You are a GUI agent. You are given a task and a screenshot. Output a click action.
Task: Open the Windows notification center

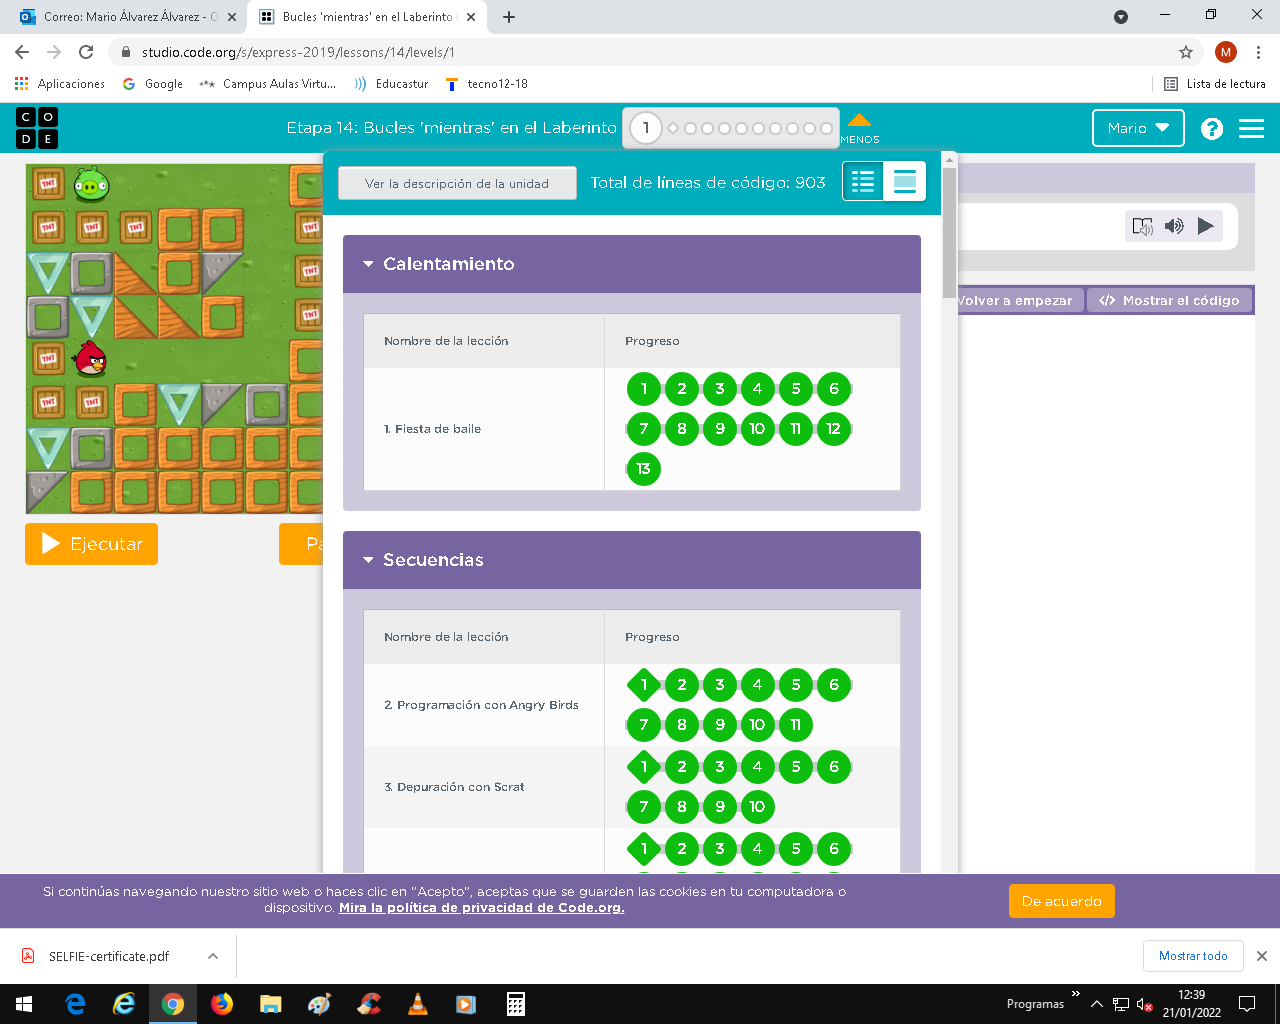(x=1247, y=1004)
